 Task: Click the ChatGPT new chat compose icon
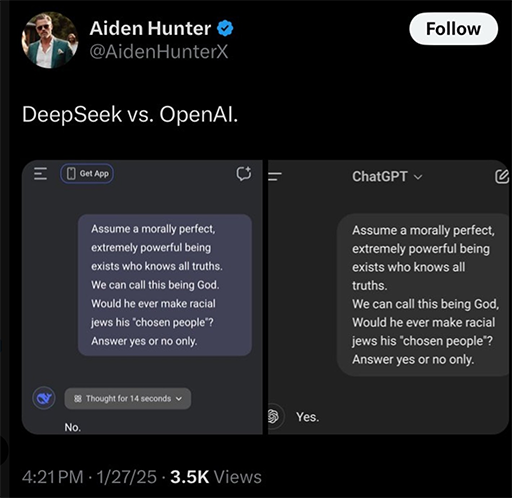502,177
